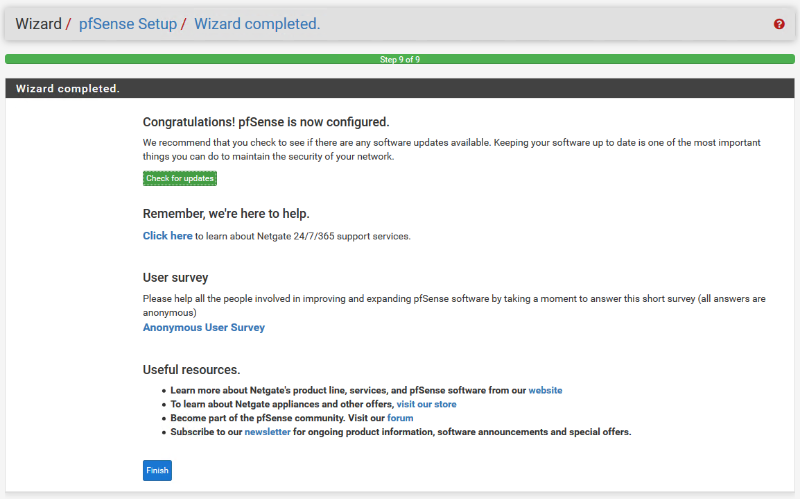Open the Anonymous User Survey link
800x499 pixels.
point(203,327)
